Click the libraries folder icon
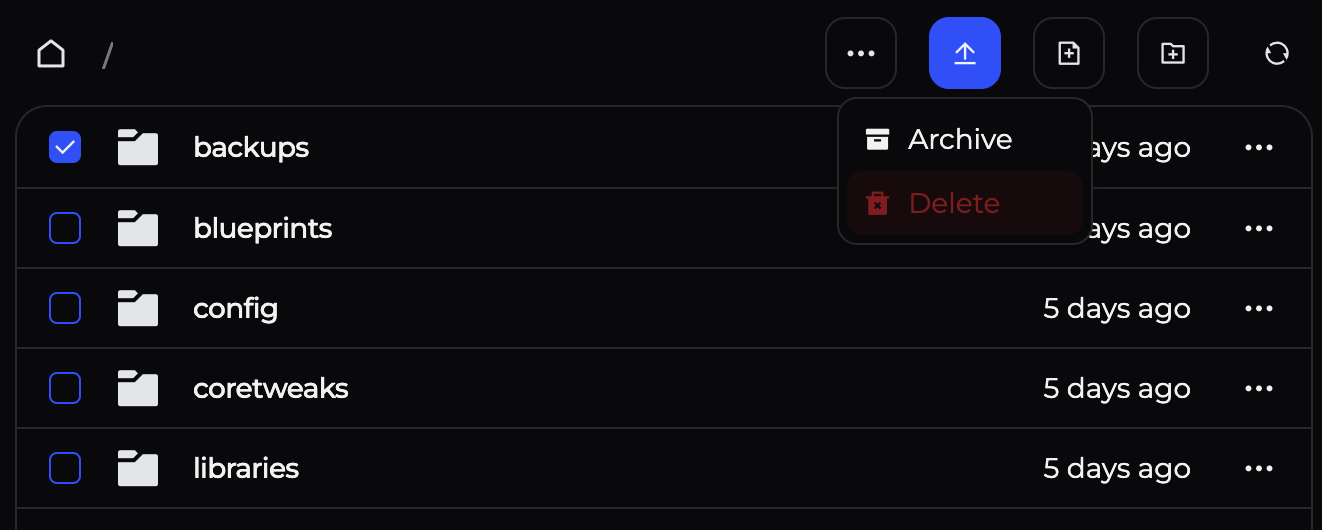This screenshot has width=1322, height=530. [x=138, y=468]
